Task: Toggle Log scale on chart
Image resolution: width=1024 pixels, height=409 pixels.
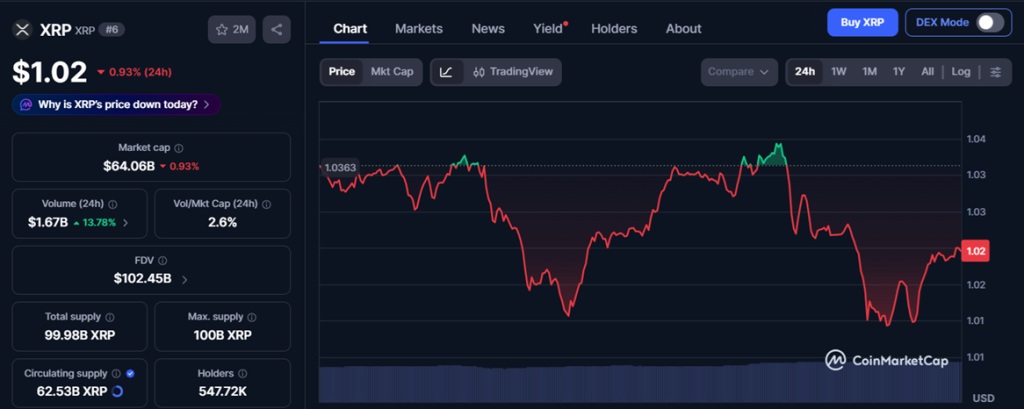Action: click(x=961, y=72)
